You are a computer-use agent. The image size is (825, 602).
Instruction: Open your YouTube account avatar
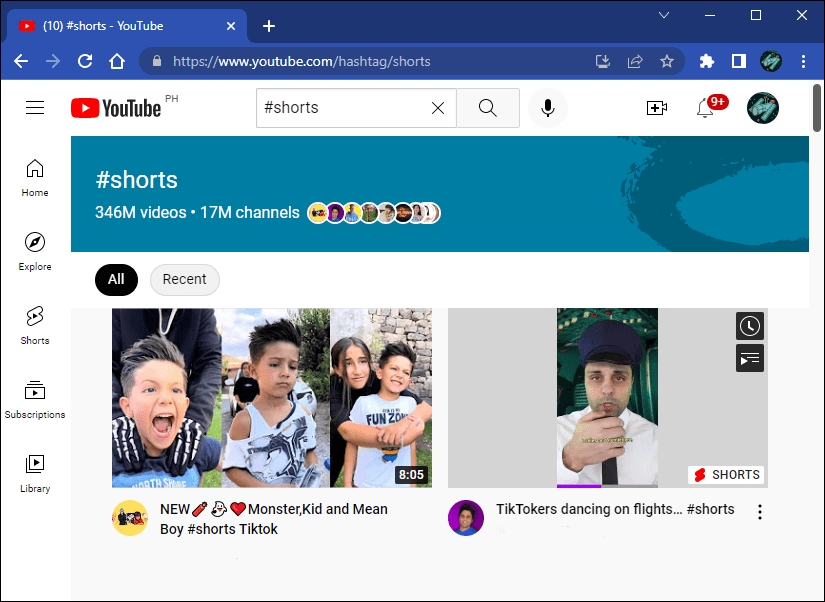762,107
